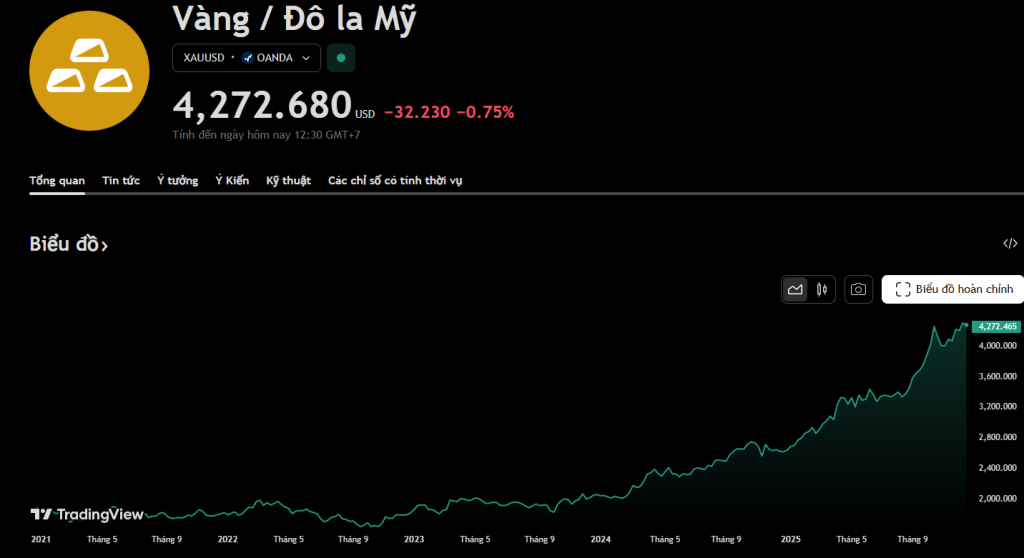Switch to area chart style
This screenshot has height=558, width=1024.
[796, 289]
